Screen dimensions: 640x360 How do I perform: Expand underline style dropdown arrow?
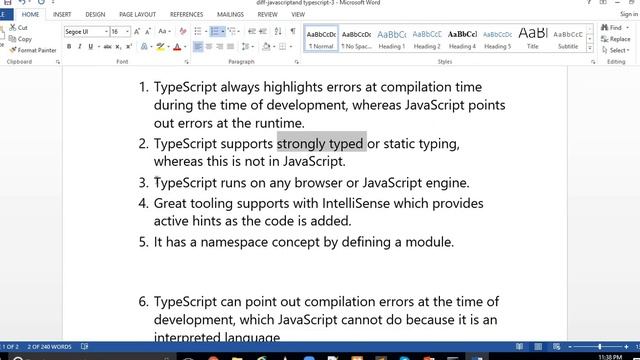tap(98, 47)
